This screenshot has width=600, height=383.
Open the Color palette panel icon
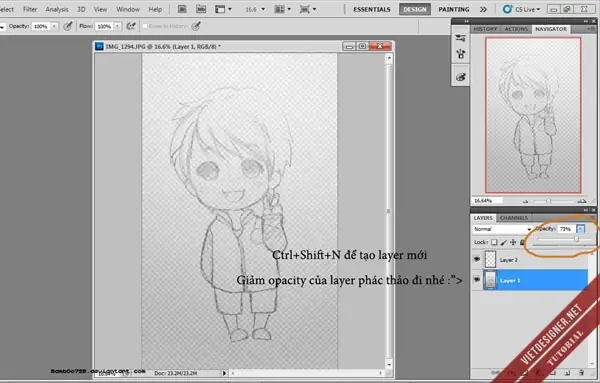point(461,77)
